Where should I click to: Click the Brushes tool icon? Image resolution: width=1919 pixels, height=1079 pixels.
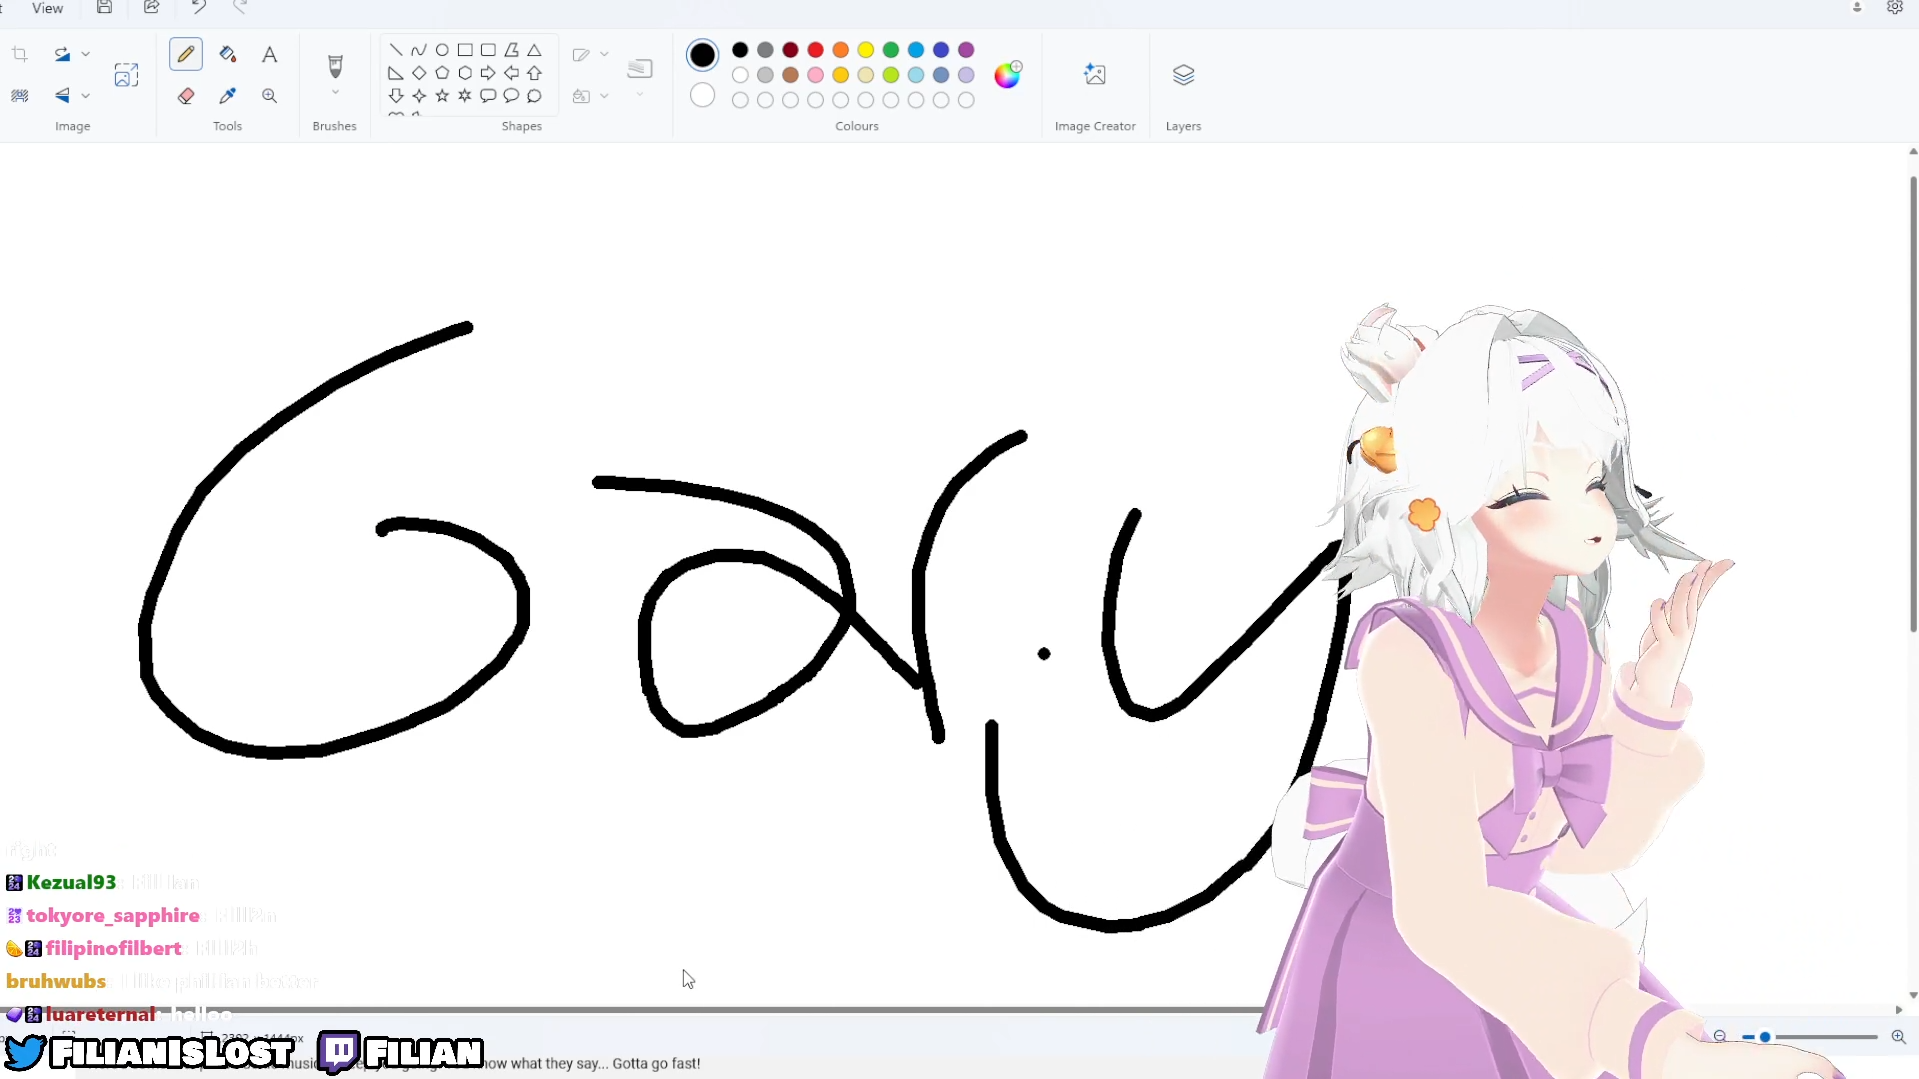click(x=335, y=66)
